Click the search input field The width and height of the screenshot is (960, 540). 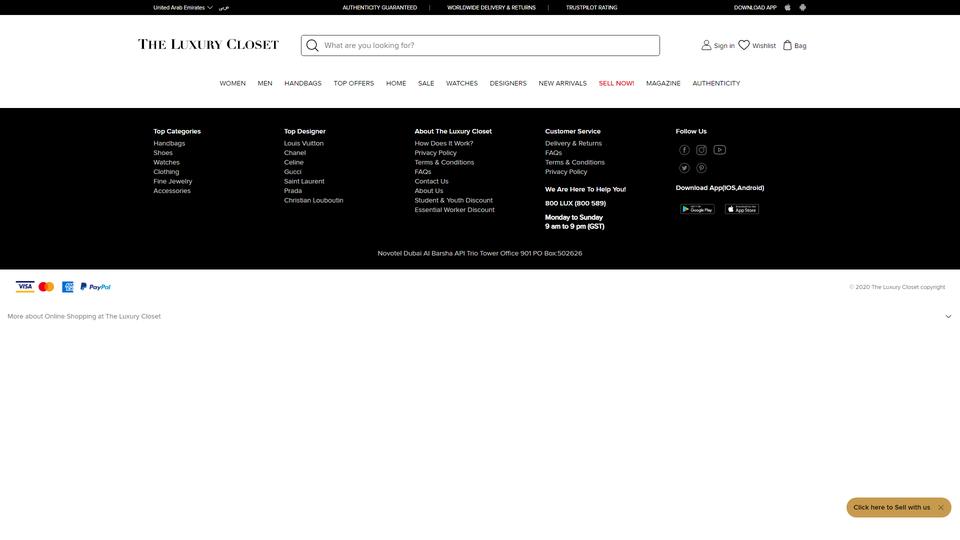[481, 45]
